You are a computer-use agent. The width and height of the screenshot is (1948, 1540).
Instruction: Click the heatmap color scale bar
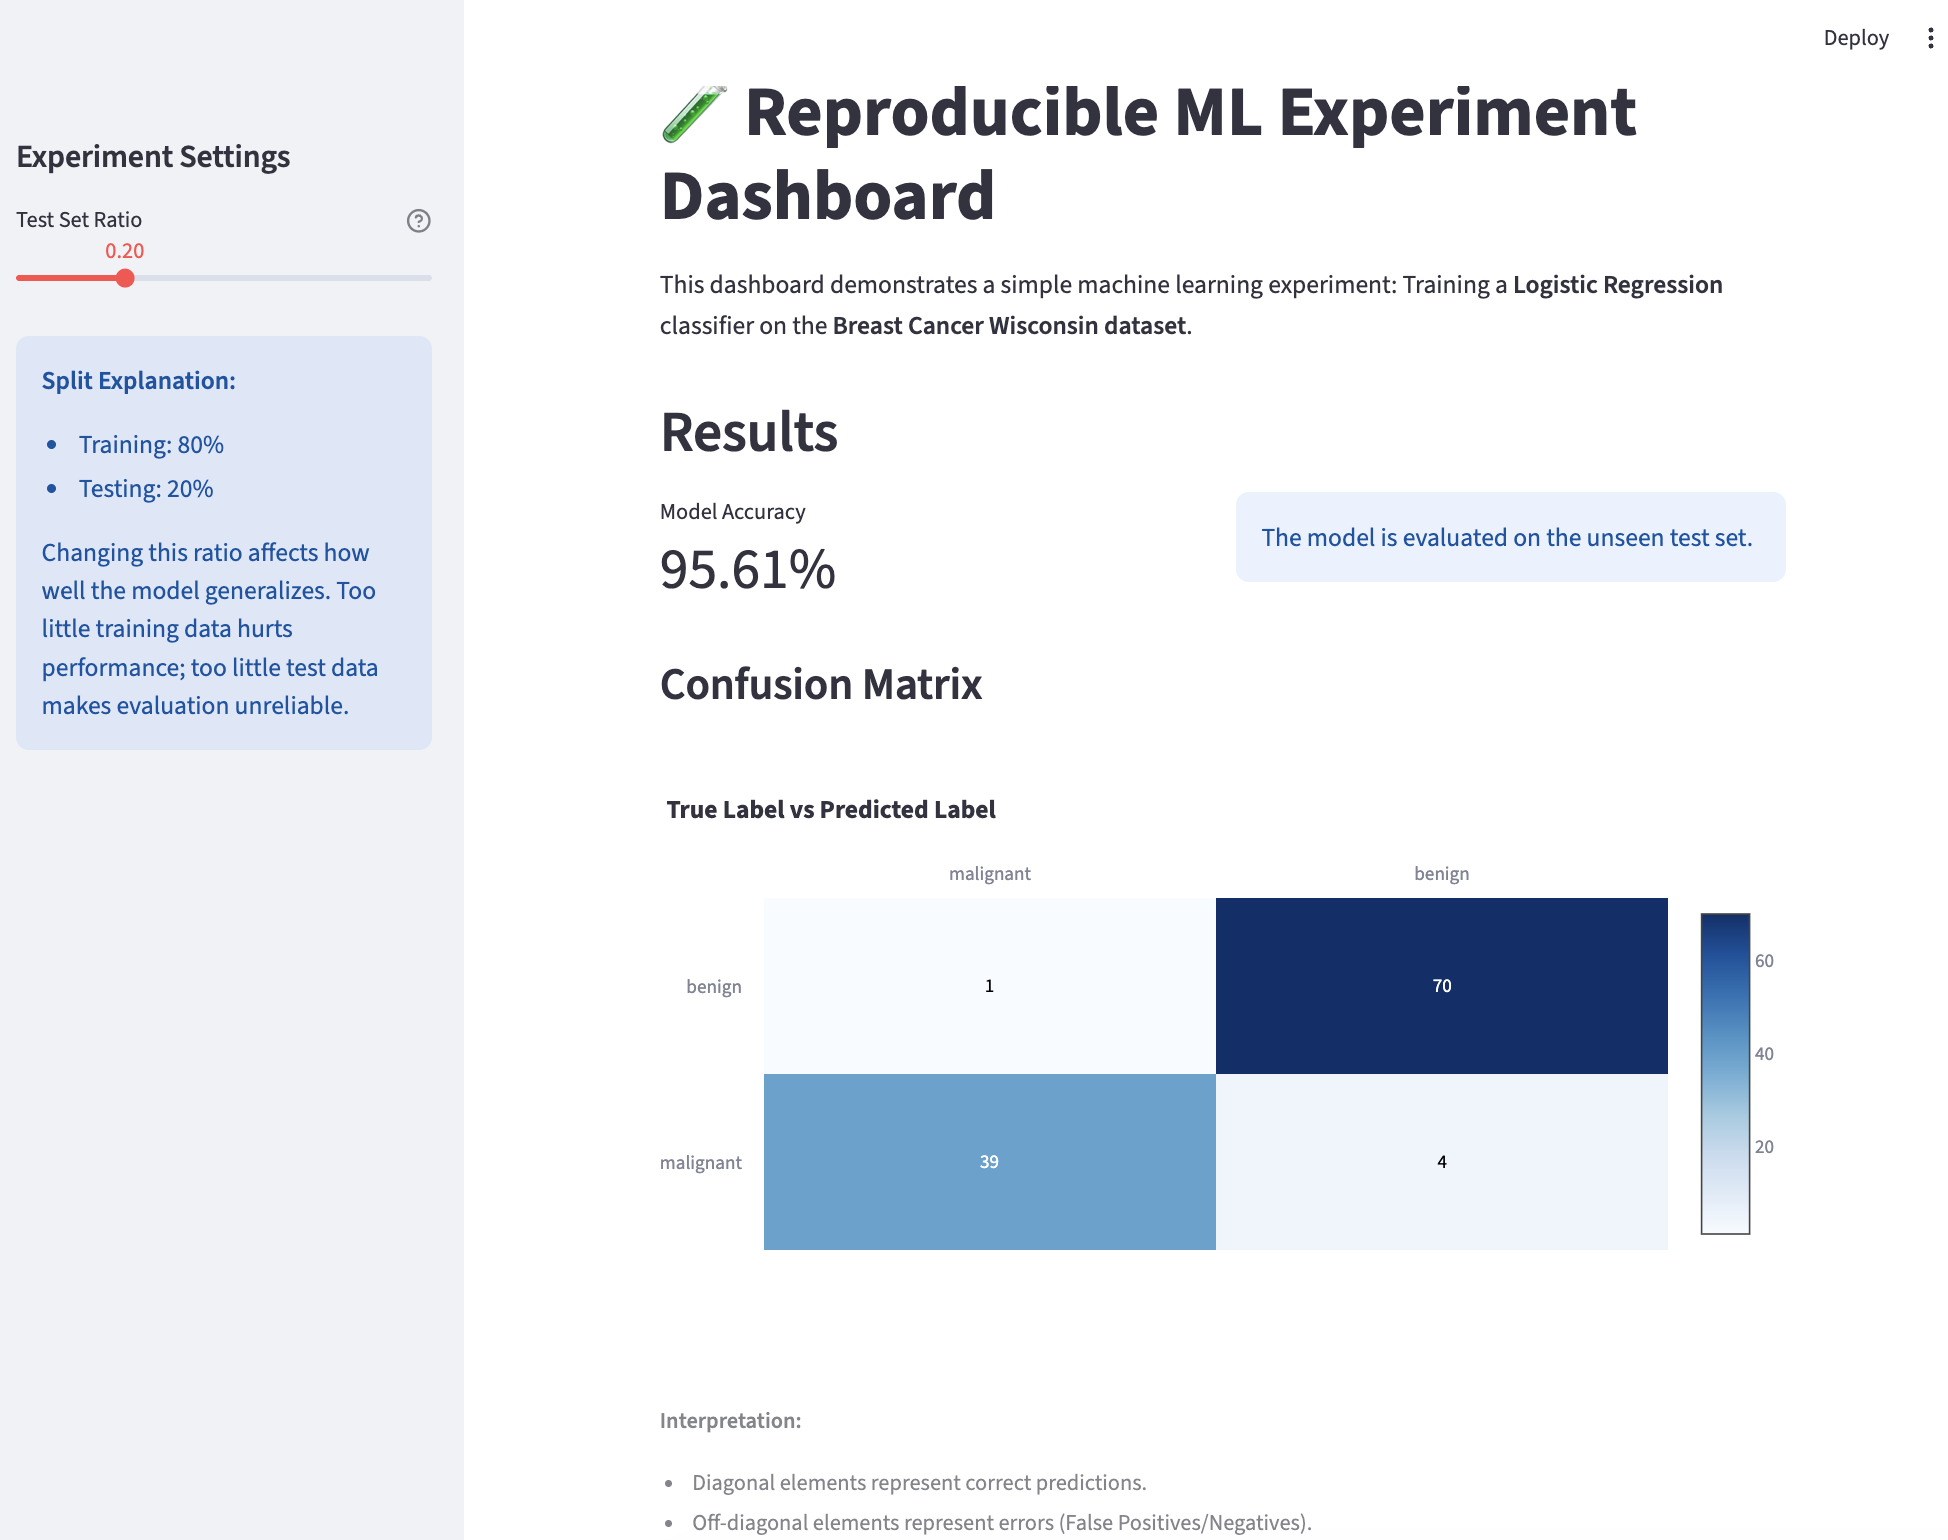pyautogui.click(x=1725, y=1073)
